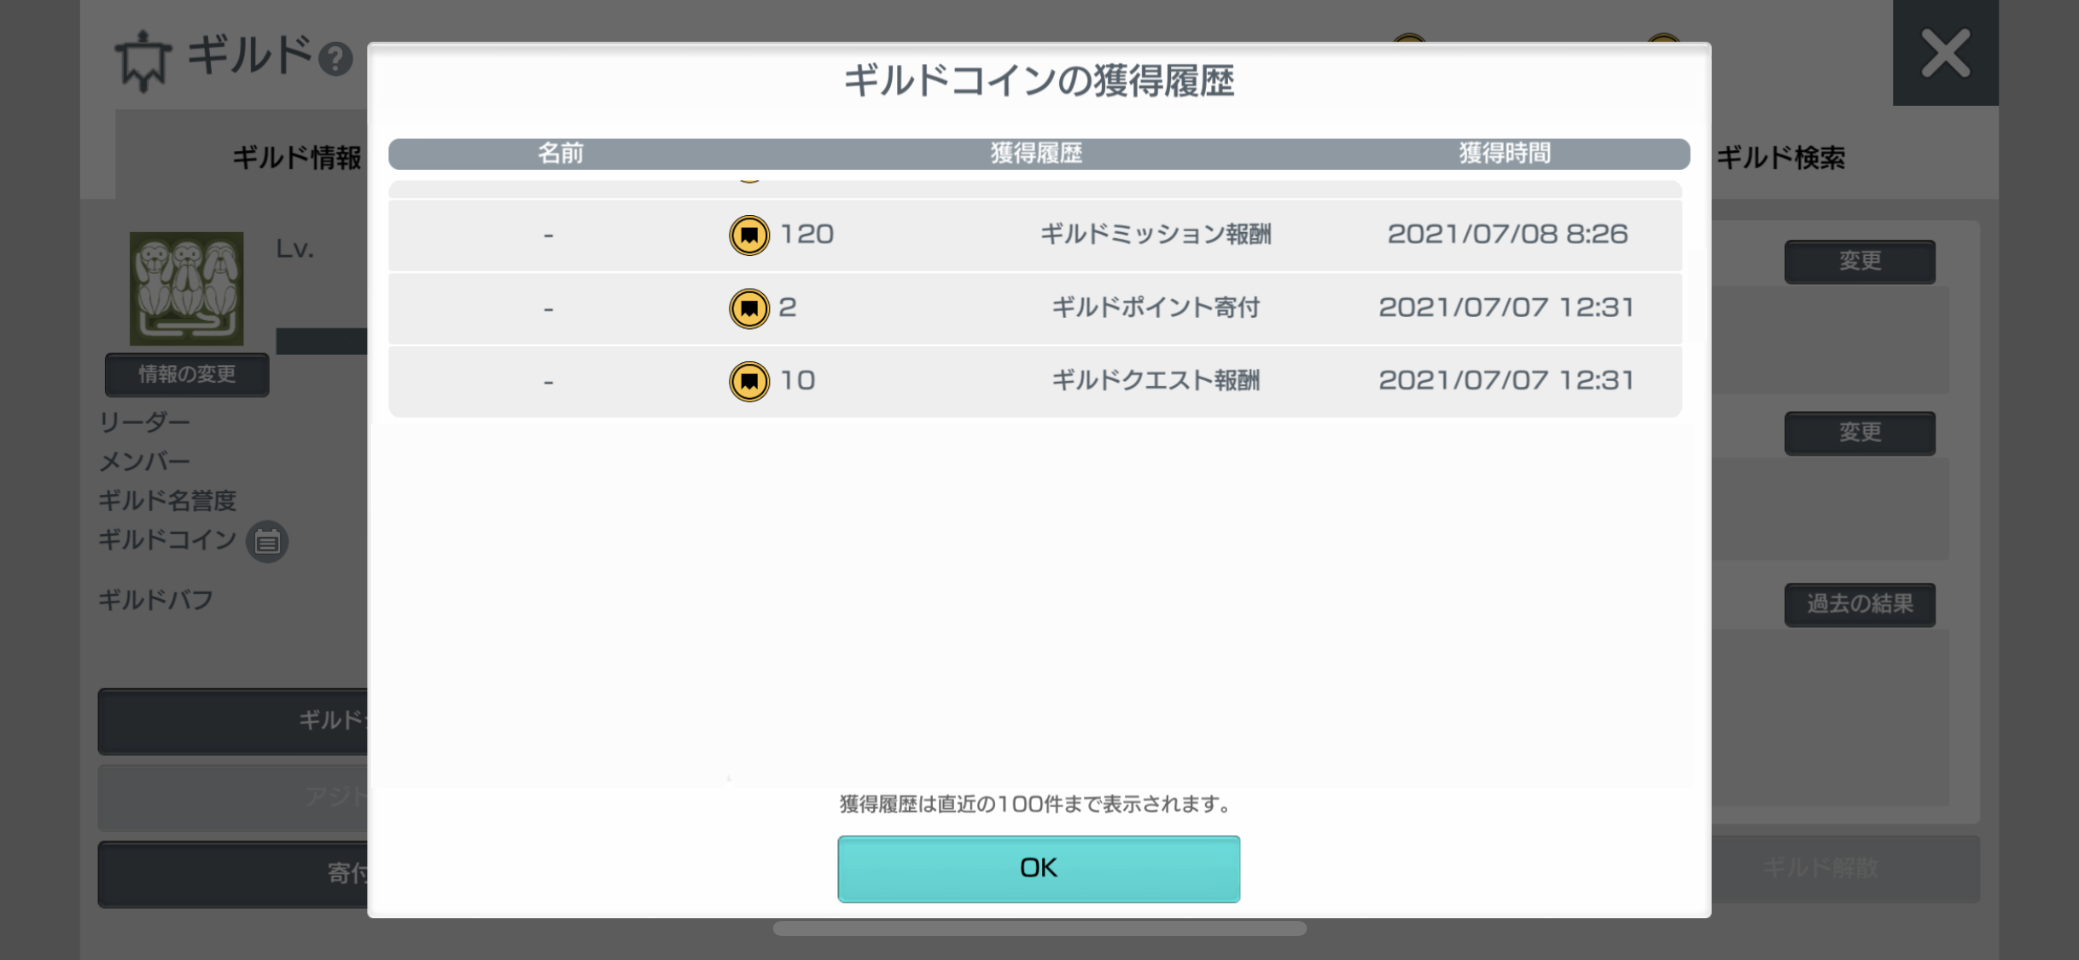The image size is (2079, 960).
Task: Click the horizontal bar below the dialog
Action: pyautogui.click(x=1039, y=928)
